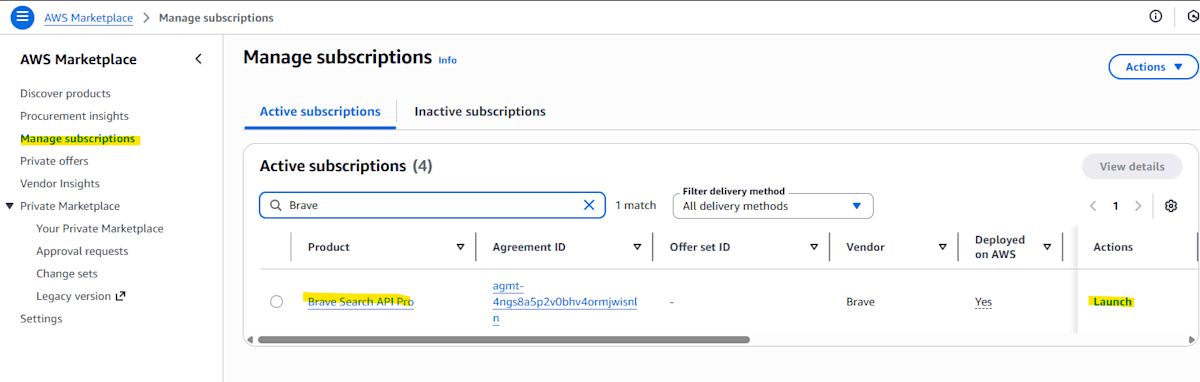Image resolution: width=1200 pixels, height=382 pixels.
Task: Open Vendor Insights in sidebar
Action: click(x=60, y=184)
